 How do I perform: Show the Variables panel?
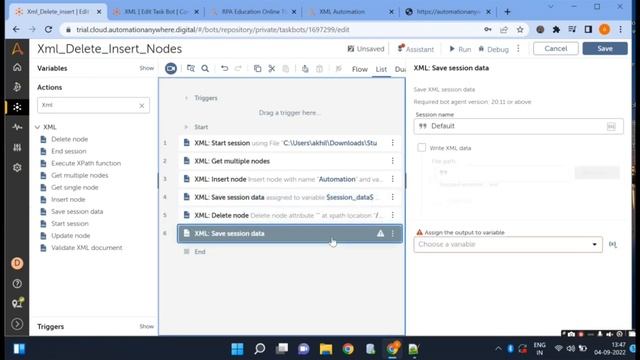(x=147, y=68)
